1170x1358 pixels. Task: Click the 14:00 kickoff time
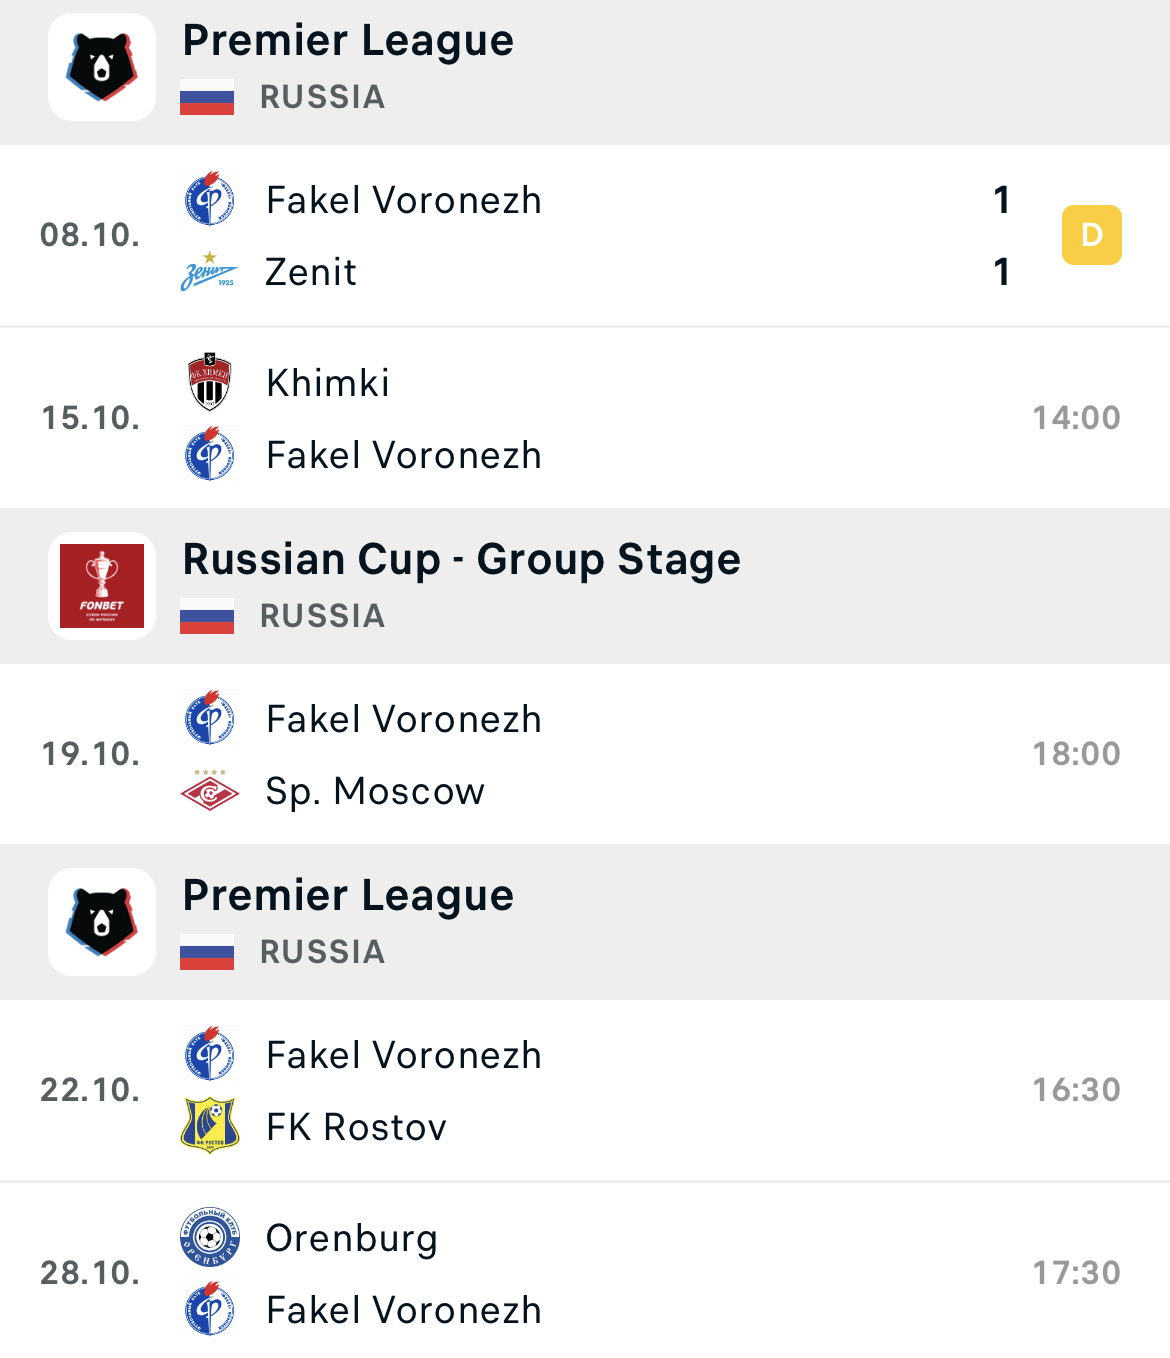pos(1076,418)
